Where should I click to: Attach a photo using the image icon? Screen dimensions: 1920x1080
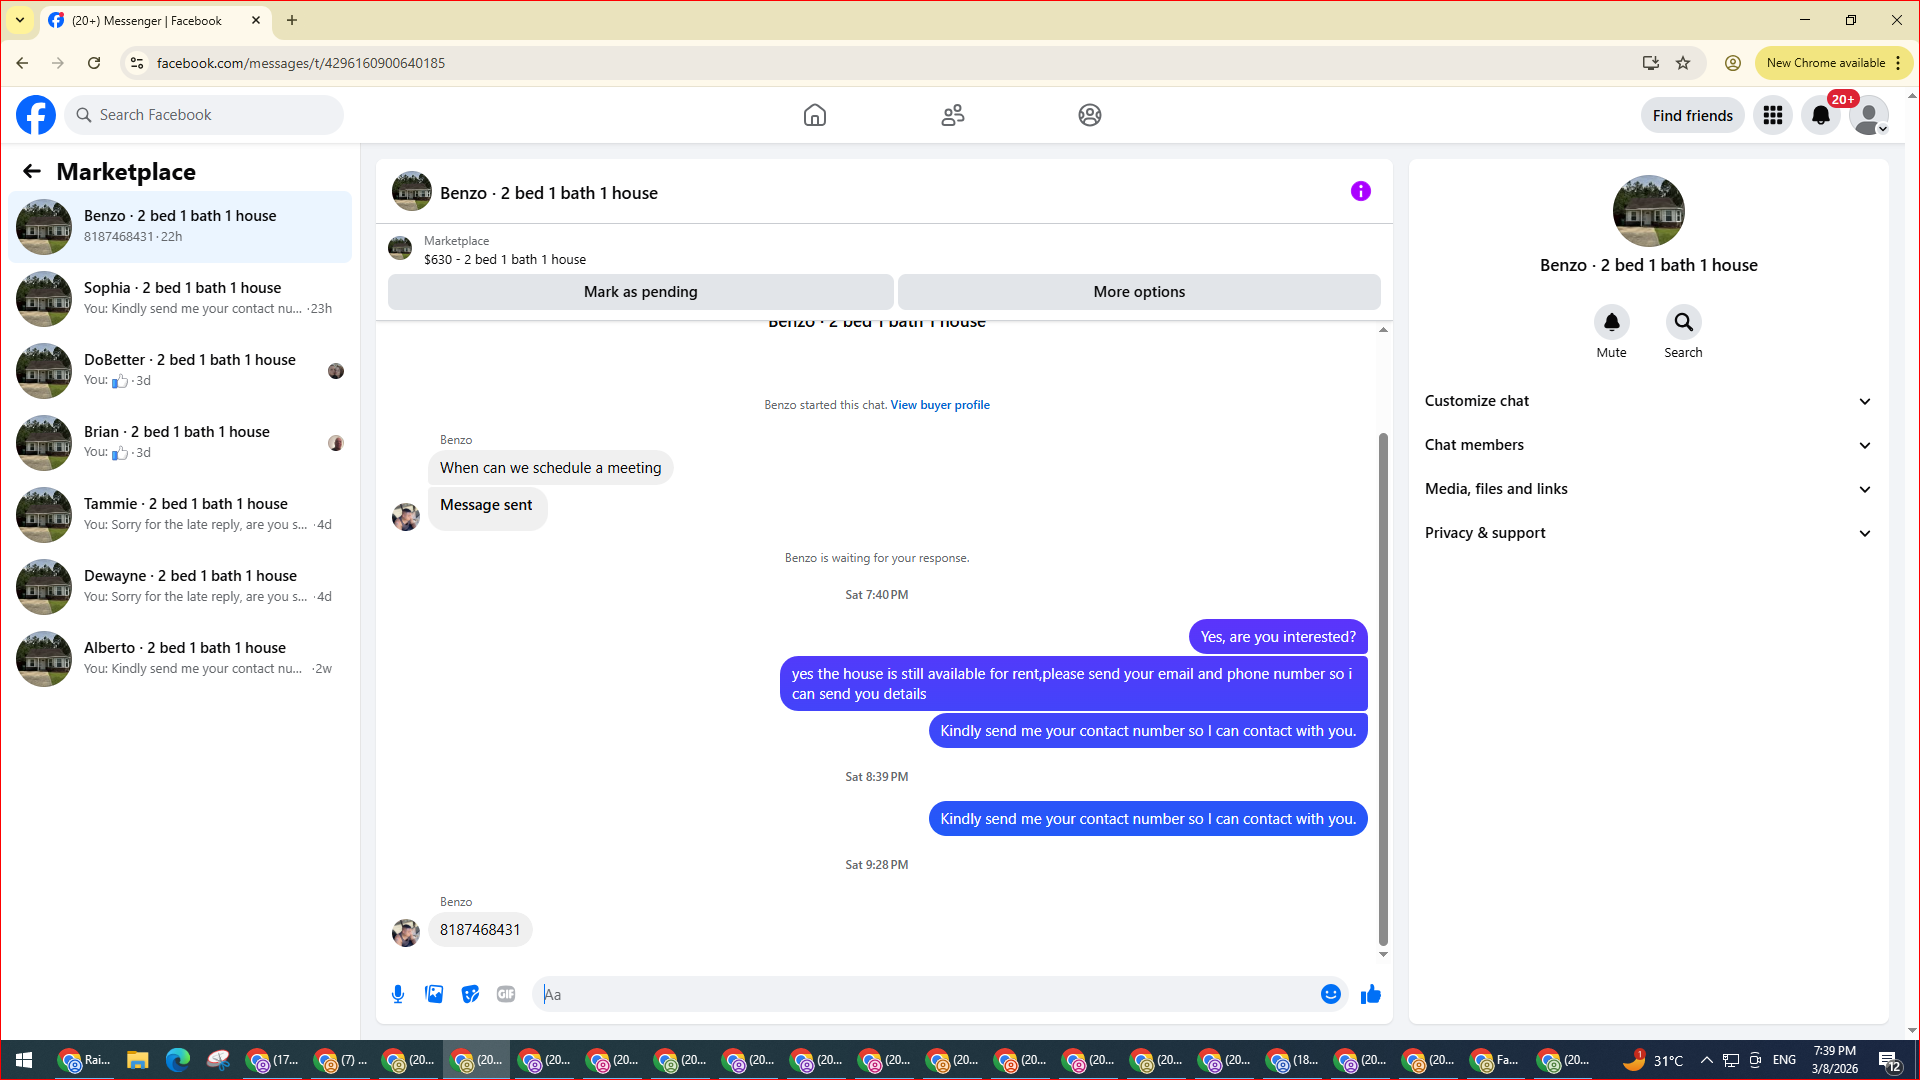[434, 994]
